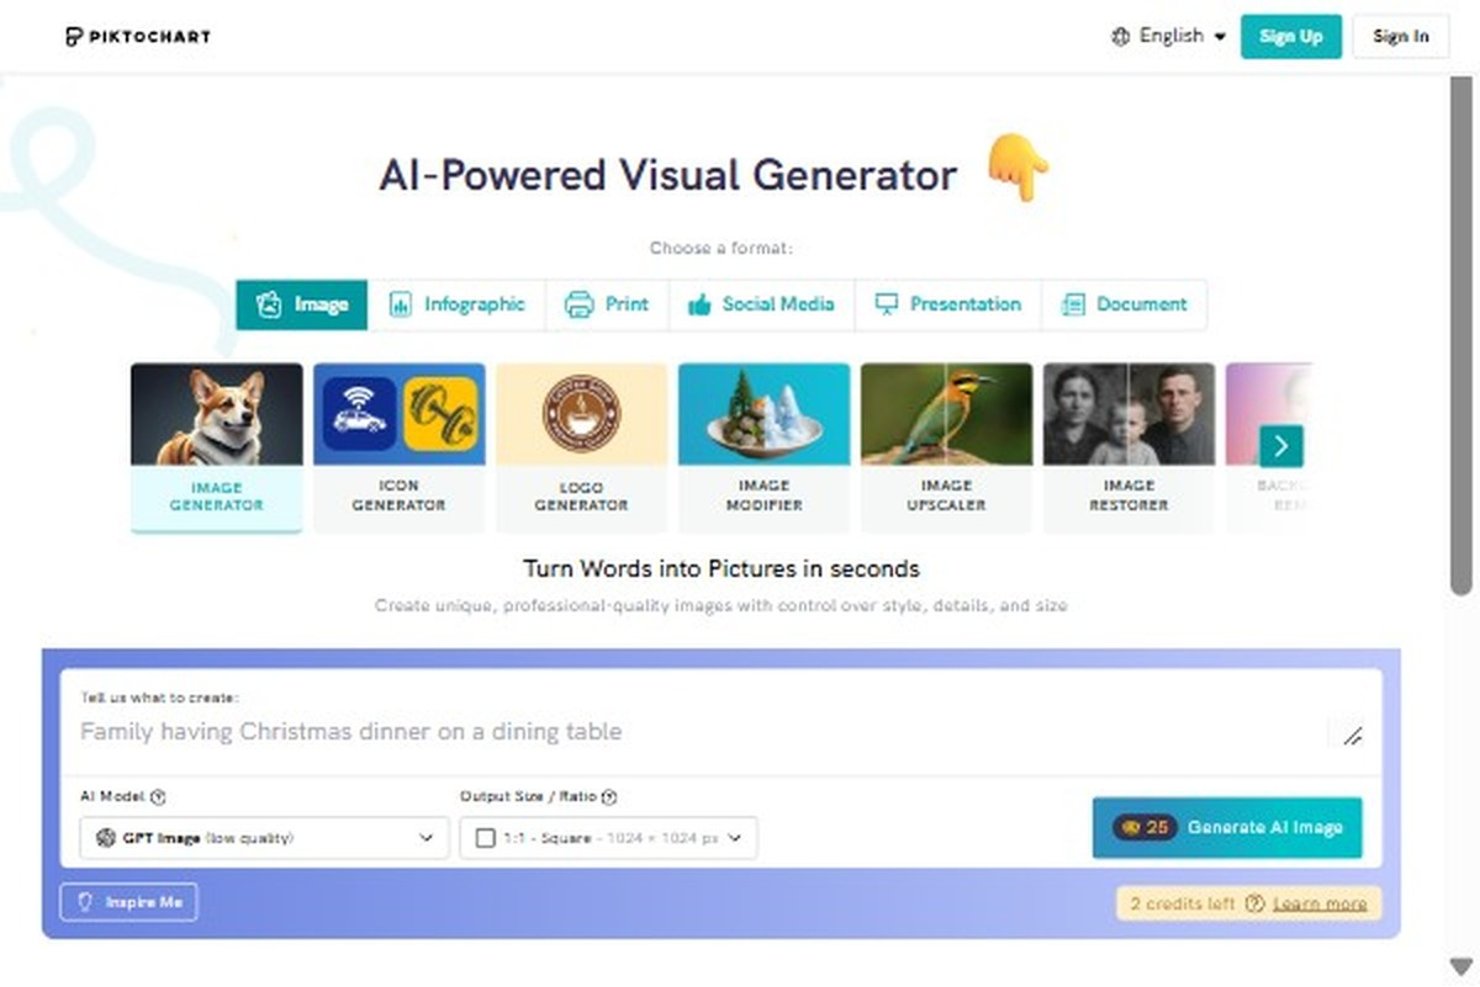1480x987 pixels.
Task: Open the 1:1 Square output size dropdown
Action: 608,838
